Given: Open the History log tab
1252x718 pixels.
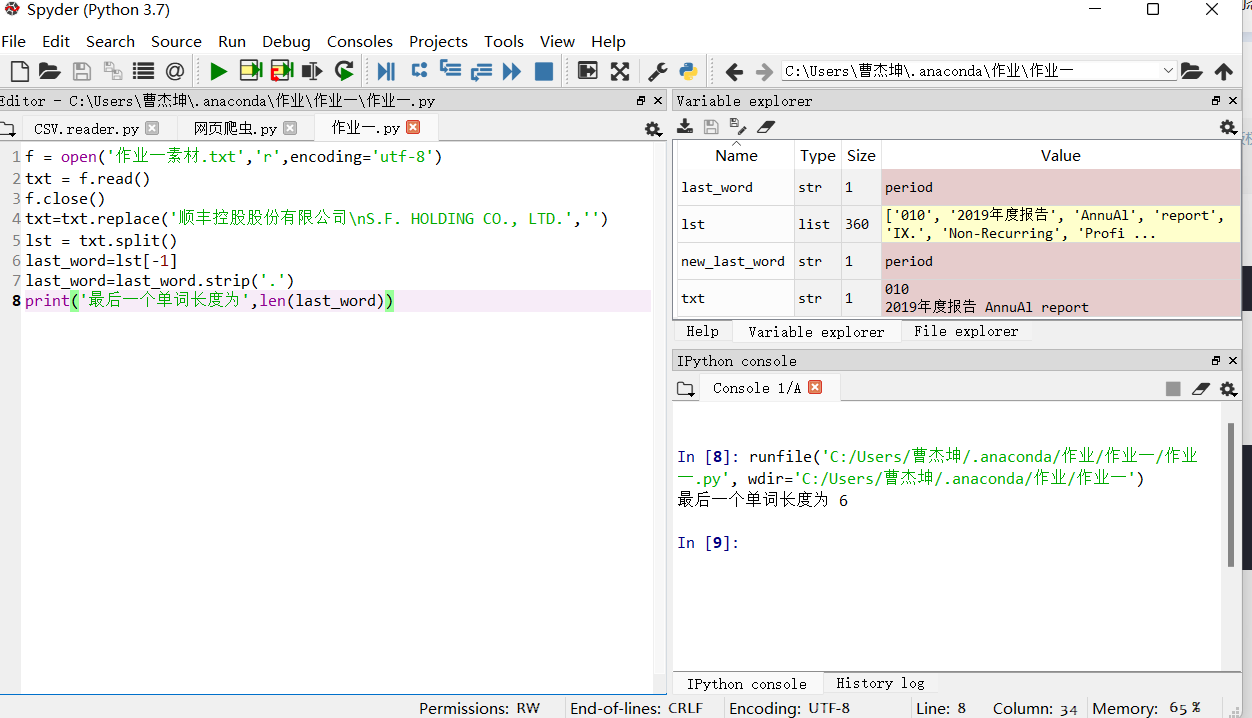Looking at the screenshot, I should point(880,683).
